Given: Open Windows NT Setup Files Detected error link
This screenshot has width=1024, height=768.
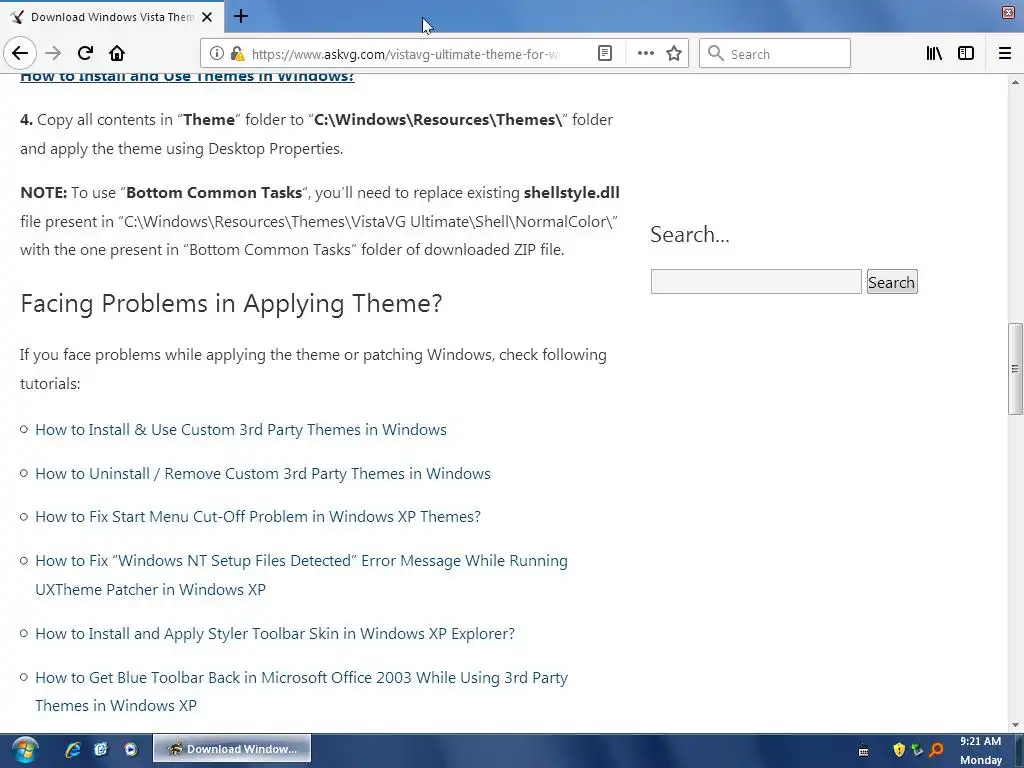Looking at the screenshot, I should point(301,575).
